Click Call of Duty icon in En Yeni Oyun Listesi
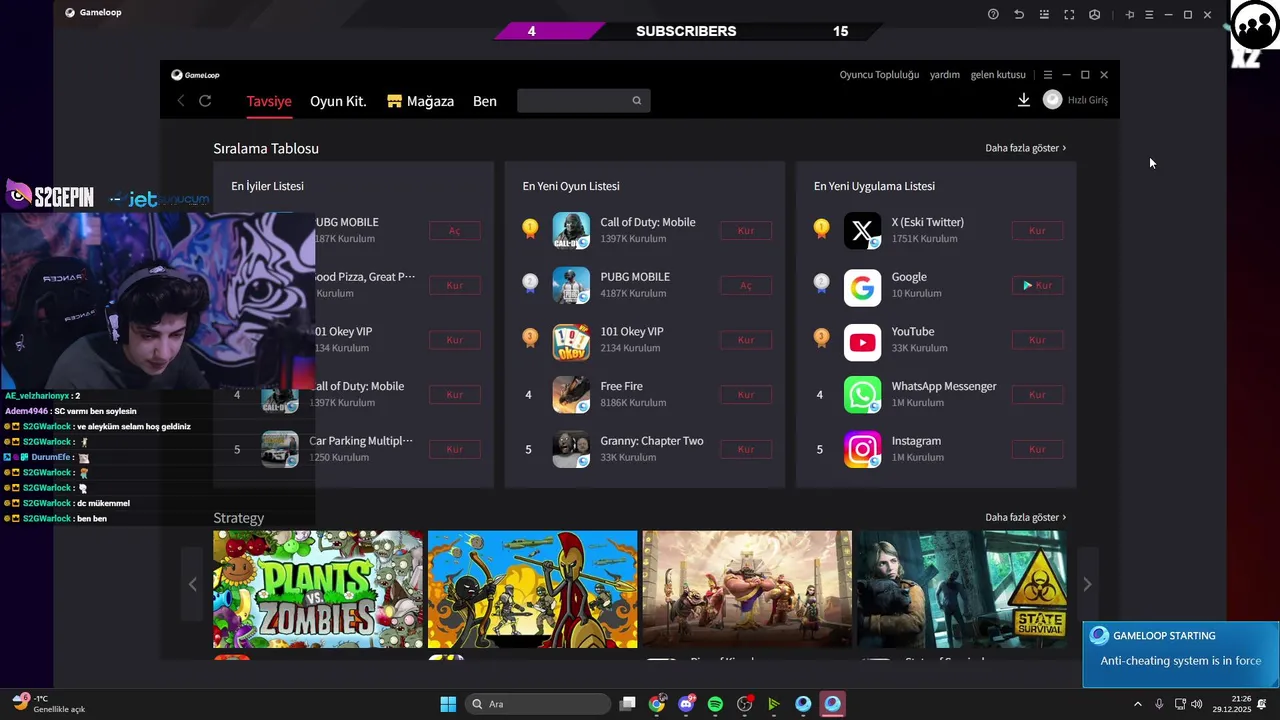The image size is (1280, 720). click(x=571, y=231)
